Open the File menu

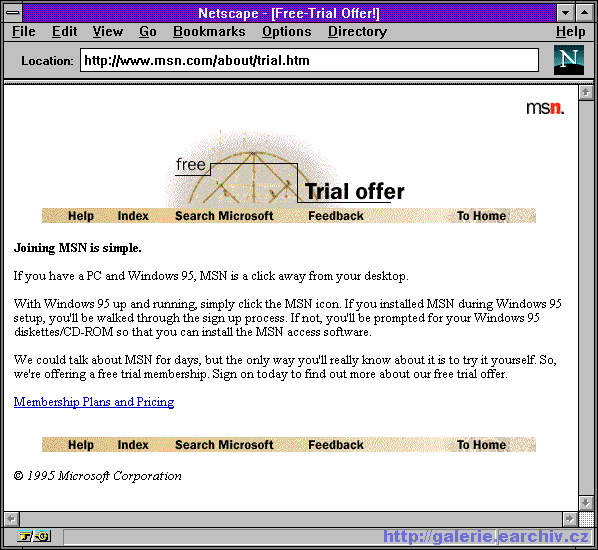click(x=24, y=31)
